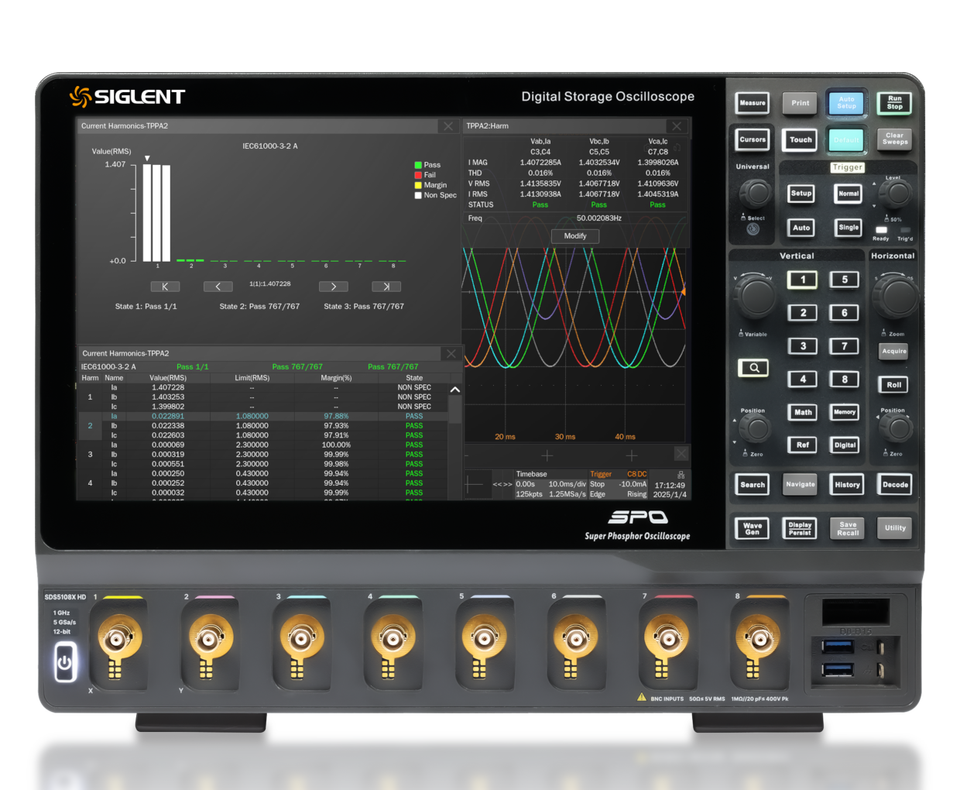This screenshot has width=960, height=790.
Task: Open the Measure menu button
Action: pyautogui.click(x=752, y=103)
